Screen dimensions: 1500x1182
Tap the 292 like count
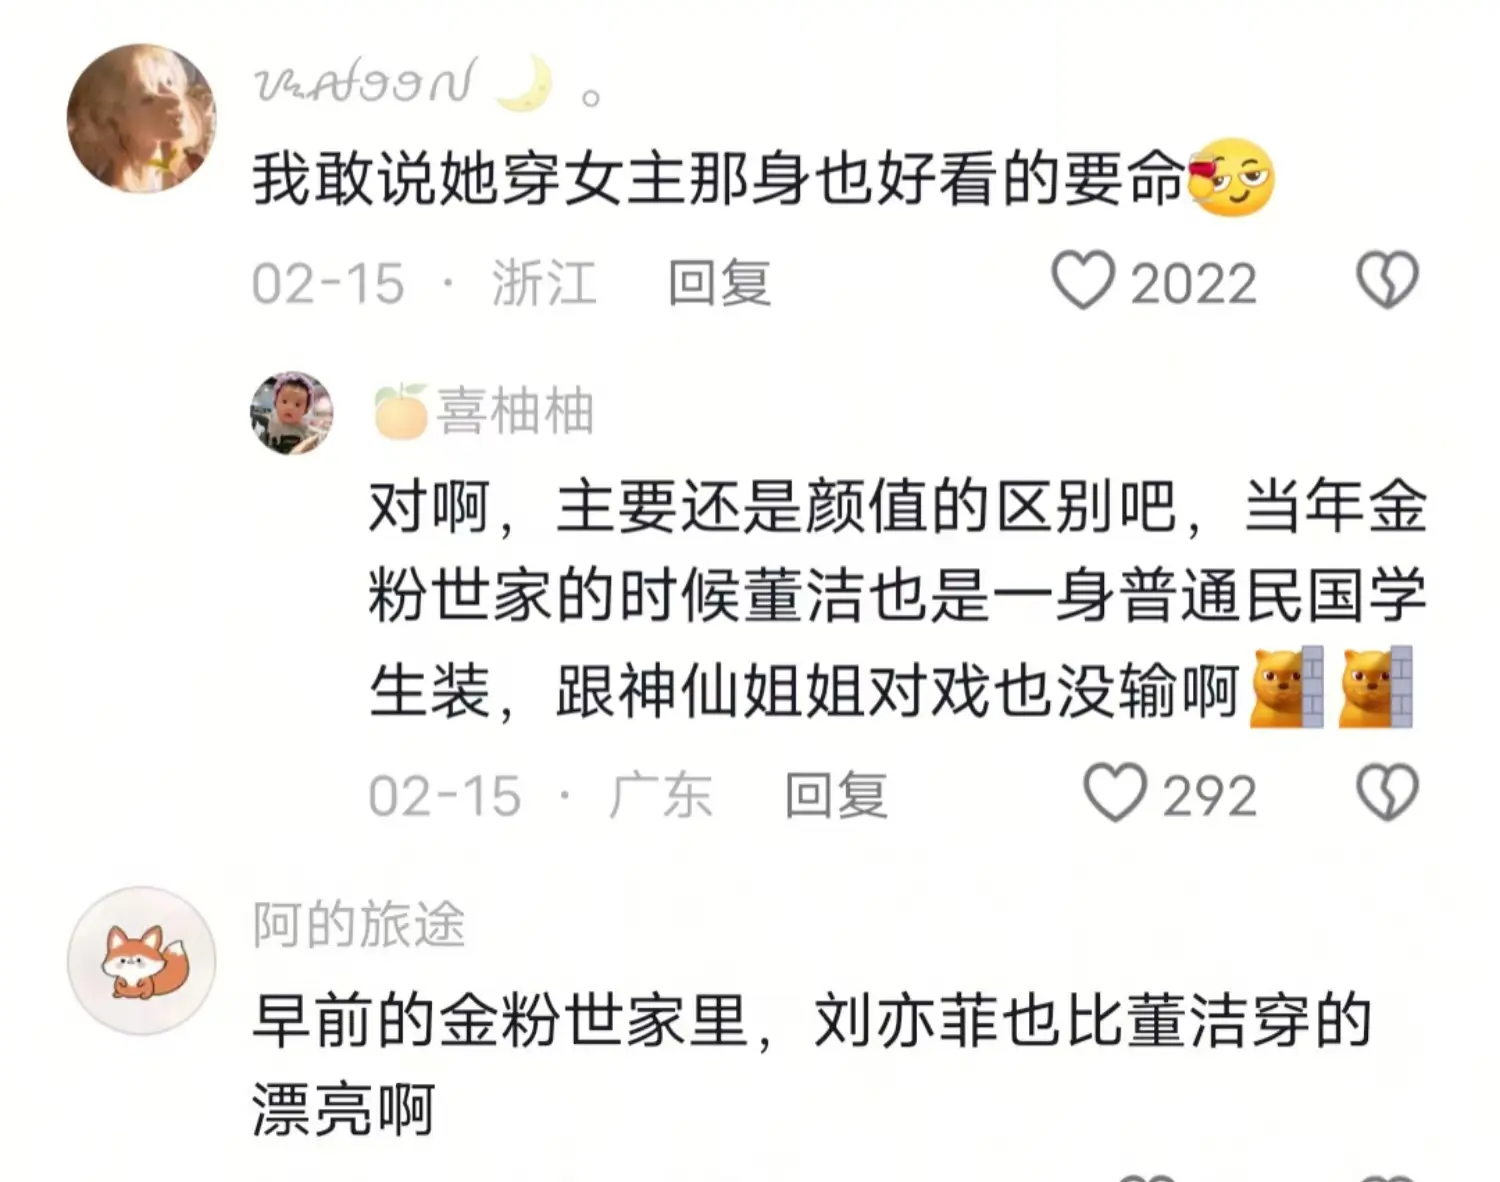tap(1209, 796)
